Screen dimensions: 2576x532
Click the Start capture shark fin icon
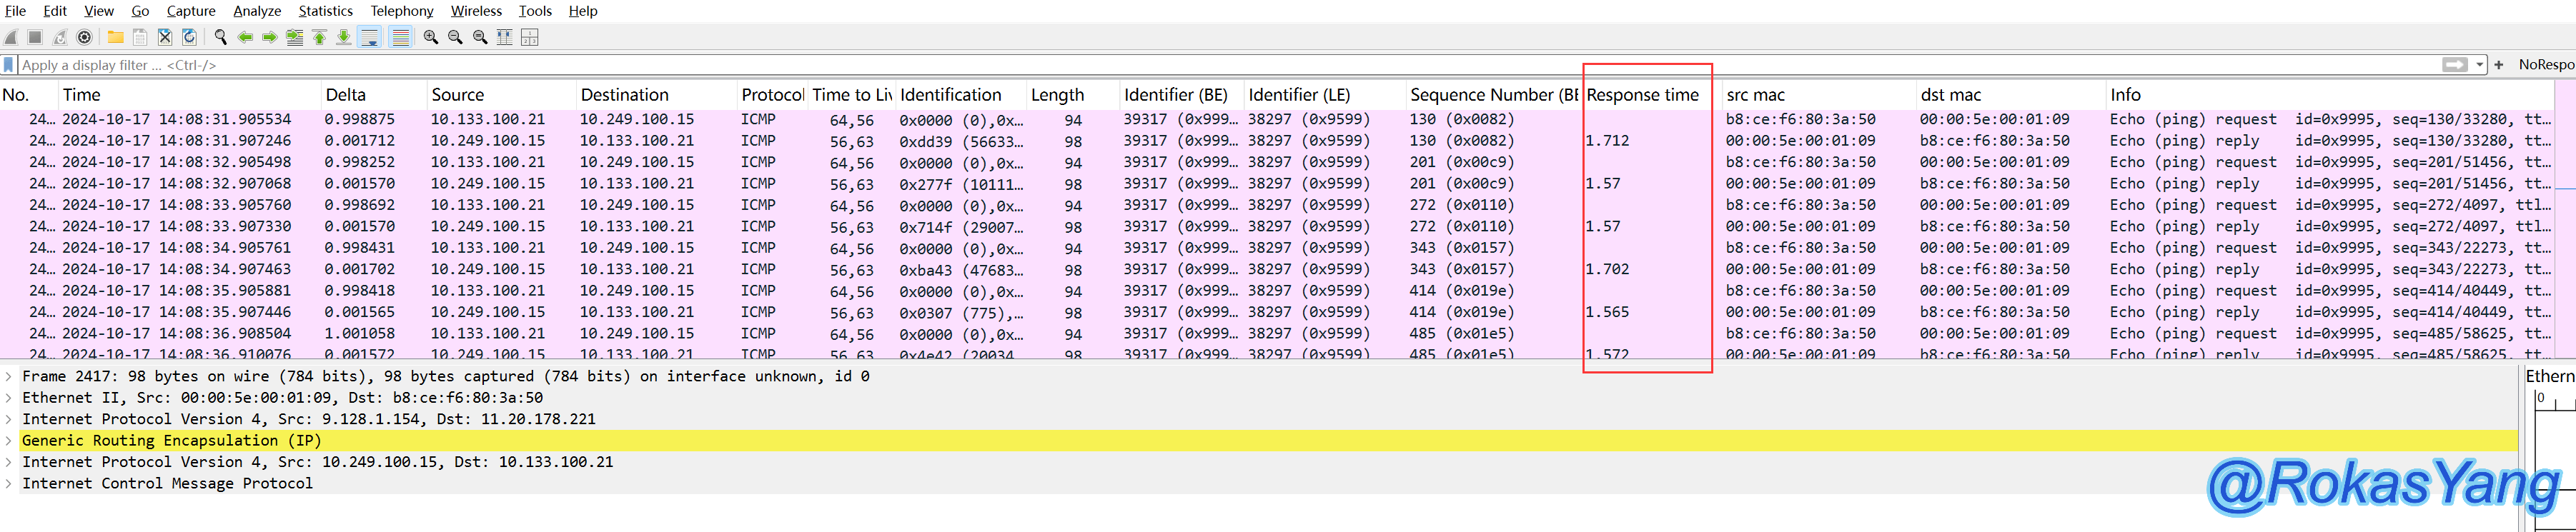click(x=11, y=37)
